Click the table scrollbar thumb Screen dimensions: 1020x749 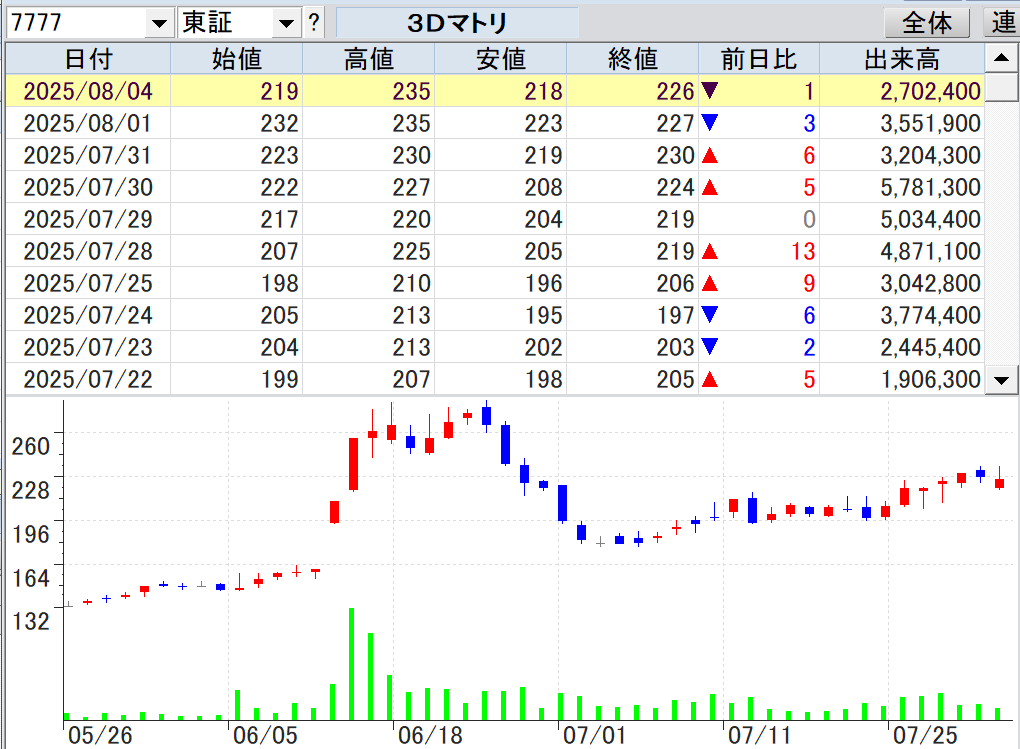(1002, 87)
